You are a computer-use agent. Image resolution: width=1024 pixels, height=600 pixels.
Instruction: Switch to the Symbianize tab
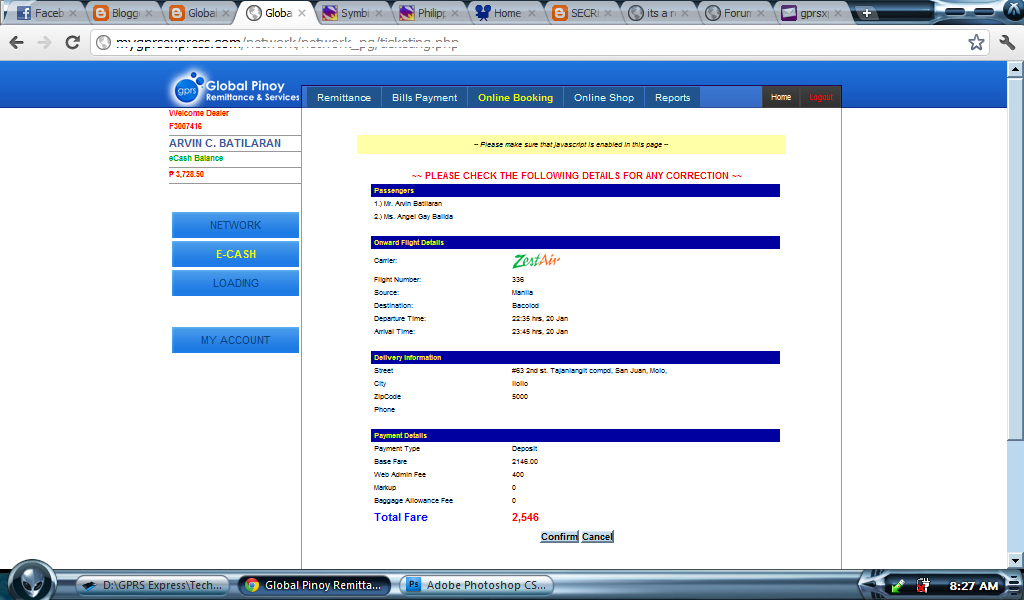click(x=353, y=13)
